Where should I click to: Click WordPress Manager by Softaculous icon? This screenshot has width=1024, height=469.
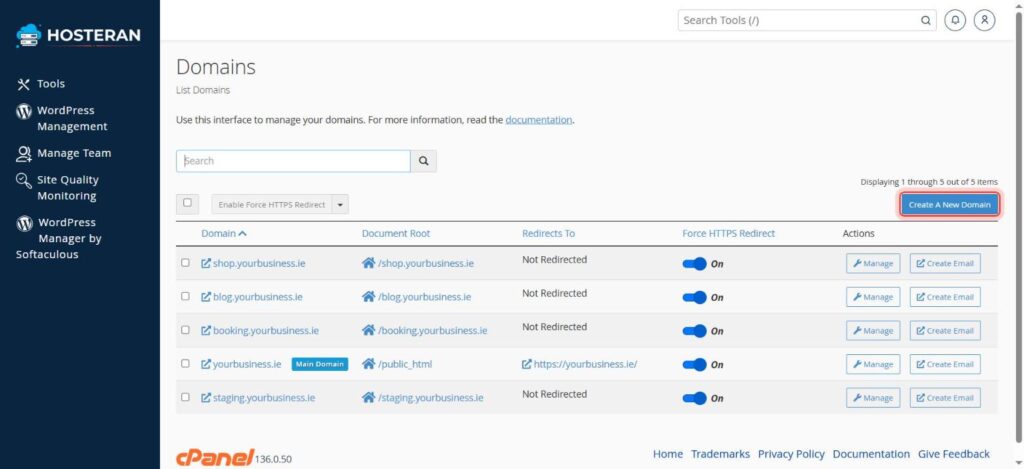point(24,223)
